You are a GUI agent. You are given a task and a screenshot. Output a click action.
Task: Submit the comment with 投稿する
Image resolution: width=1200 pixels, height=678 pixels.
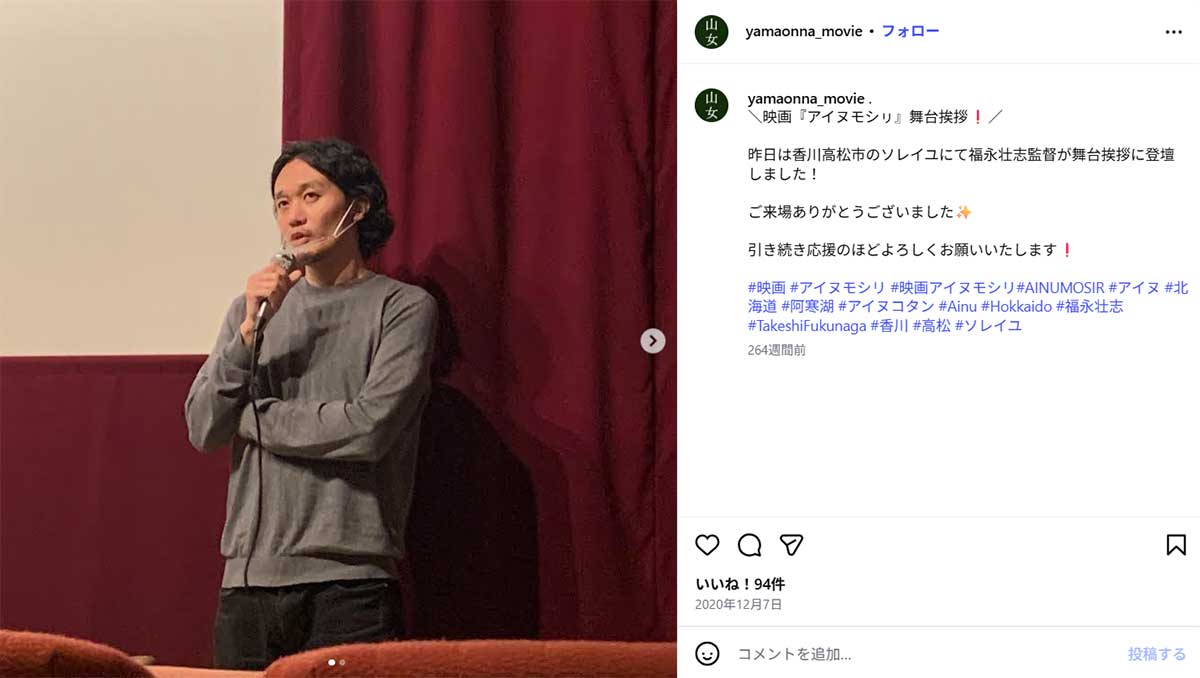pyautogui.click(x=1157, y=654)
